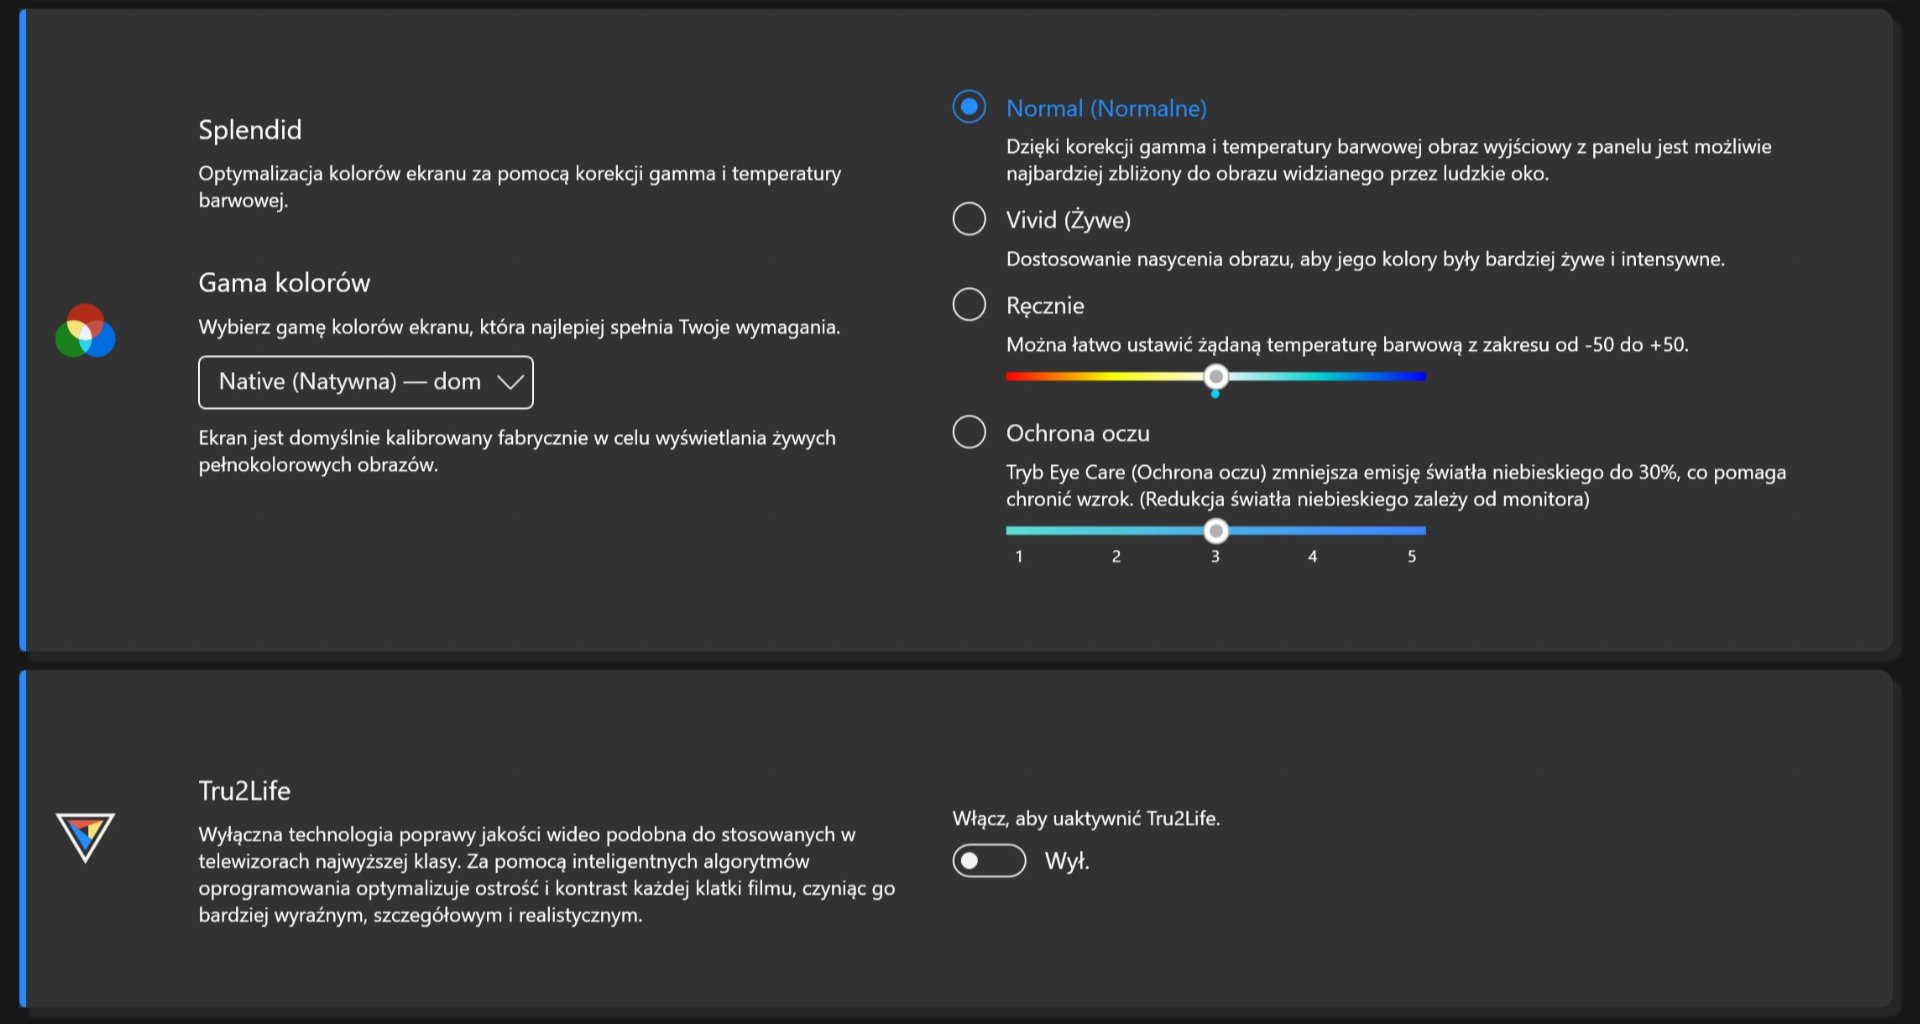
Task: Click the color temperature slider handle
Action: (x=1216, y=377)
